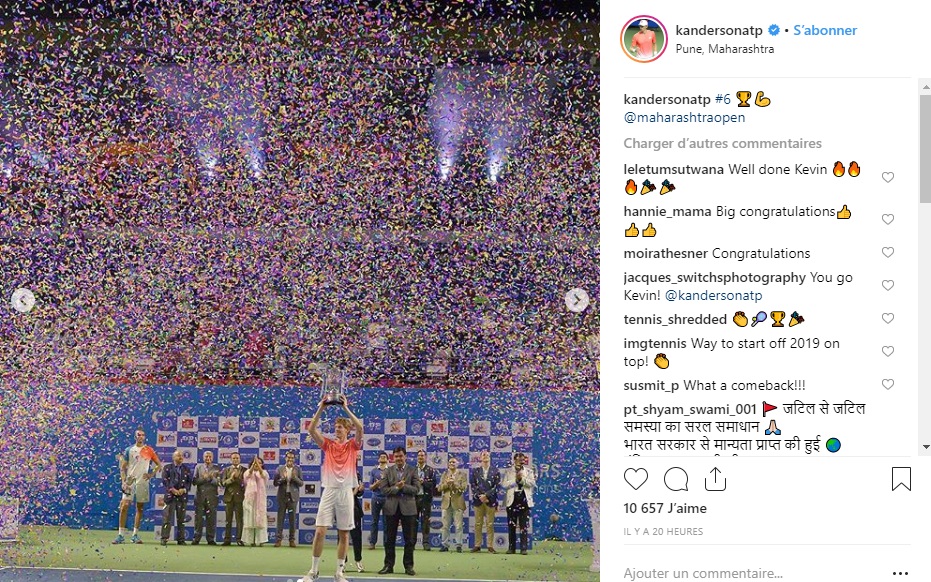The width and height of the screenshot is (931, 582).
Task: Share the post via share icon
Action: pos(715,479)
